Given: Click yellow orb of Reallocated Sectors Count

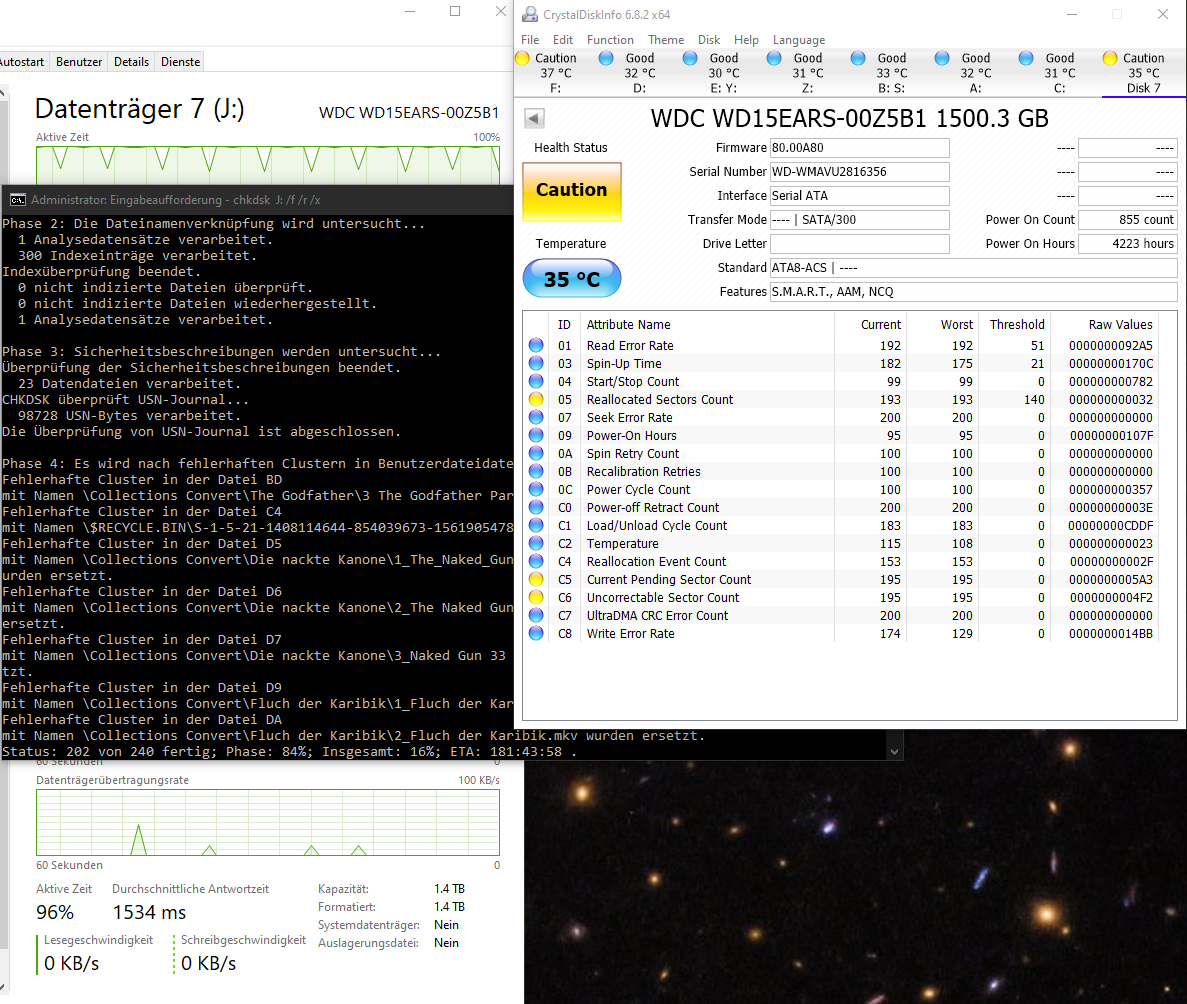Looking at the screenshot, I should tap(536, 399).
